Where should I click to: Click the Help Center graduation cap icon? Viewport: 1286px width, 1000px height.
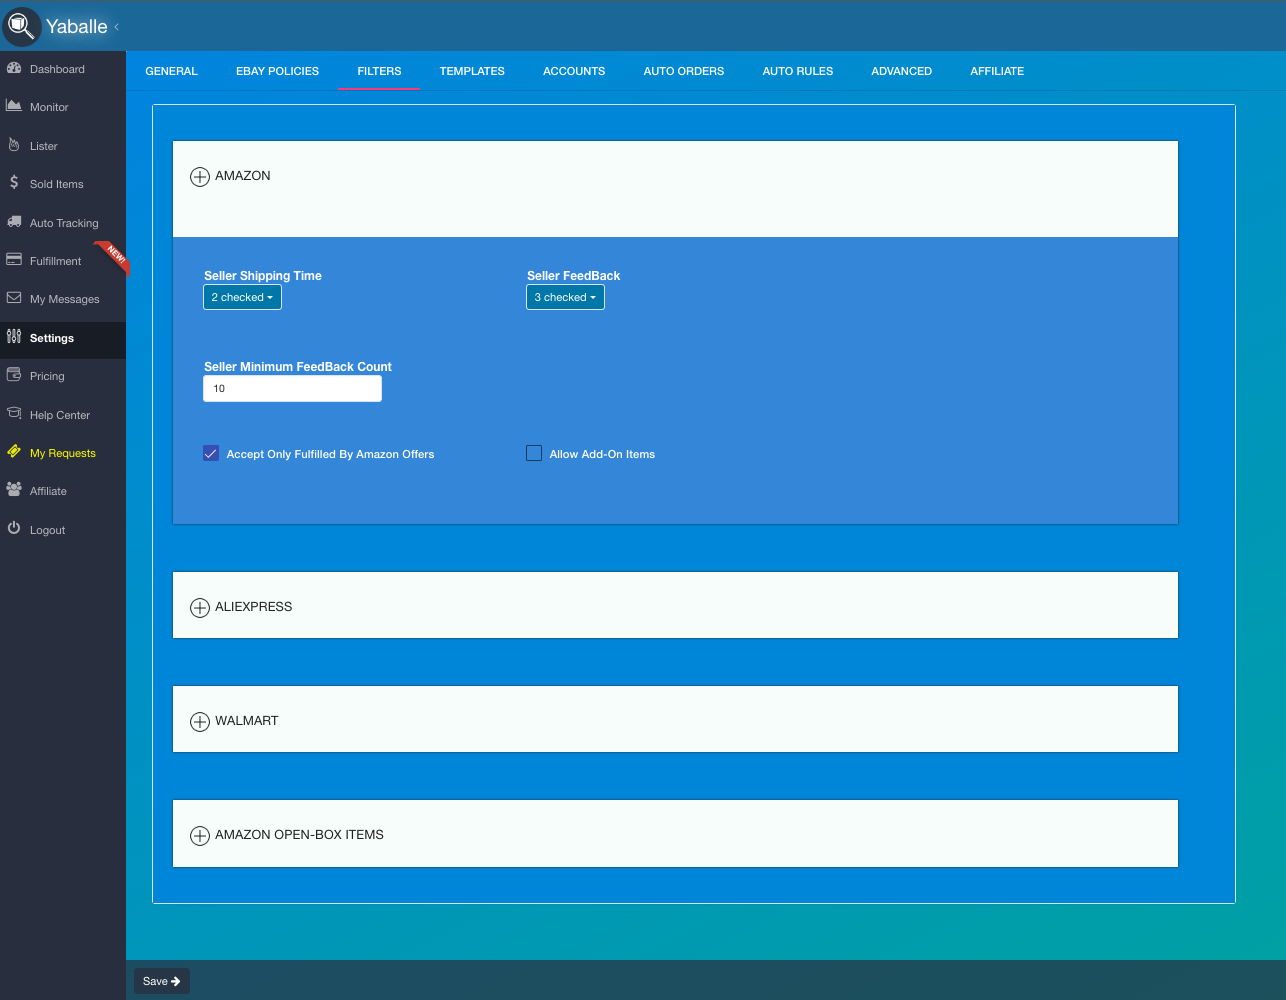pyautogui.click(x=14, y=413)
